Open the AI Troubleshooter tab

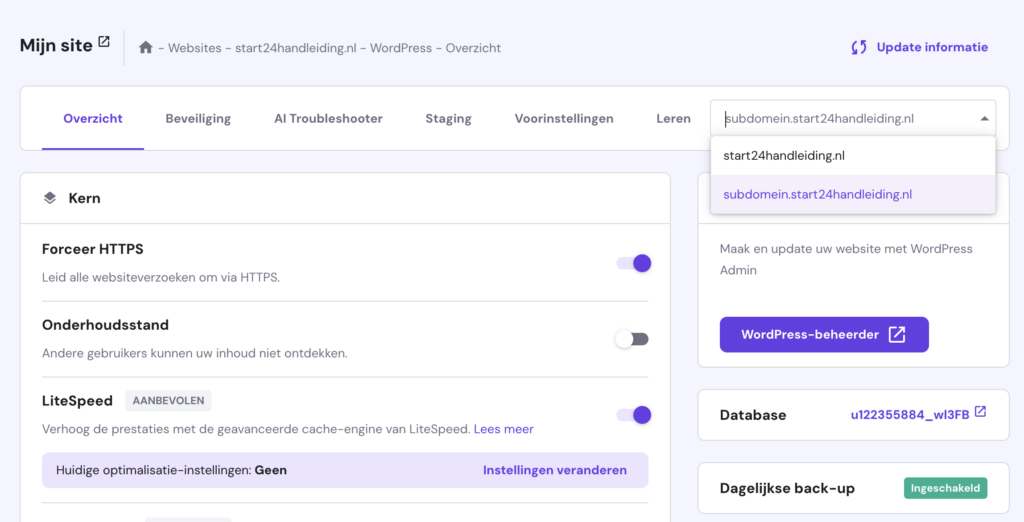click(328, 118)
